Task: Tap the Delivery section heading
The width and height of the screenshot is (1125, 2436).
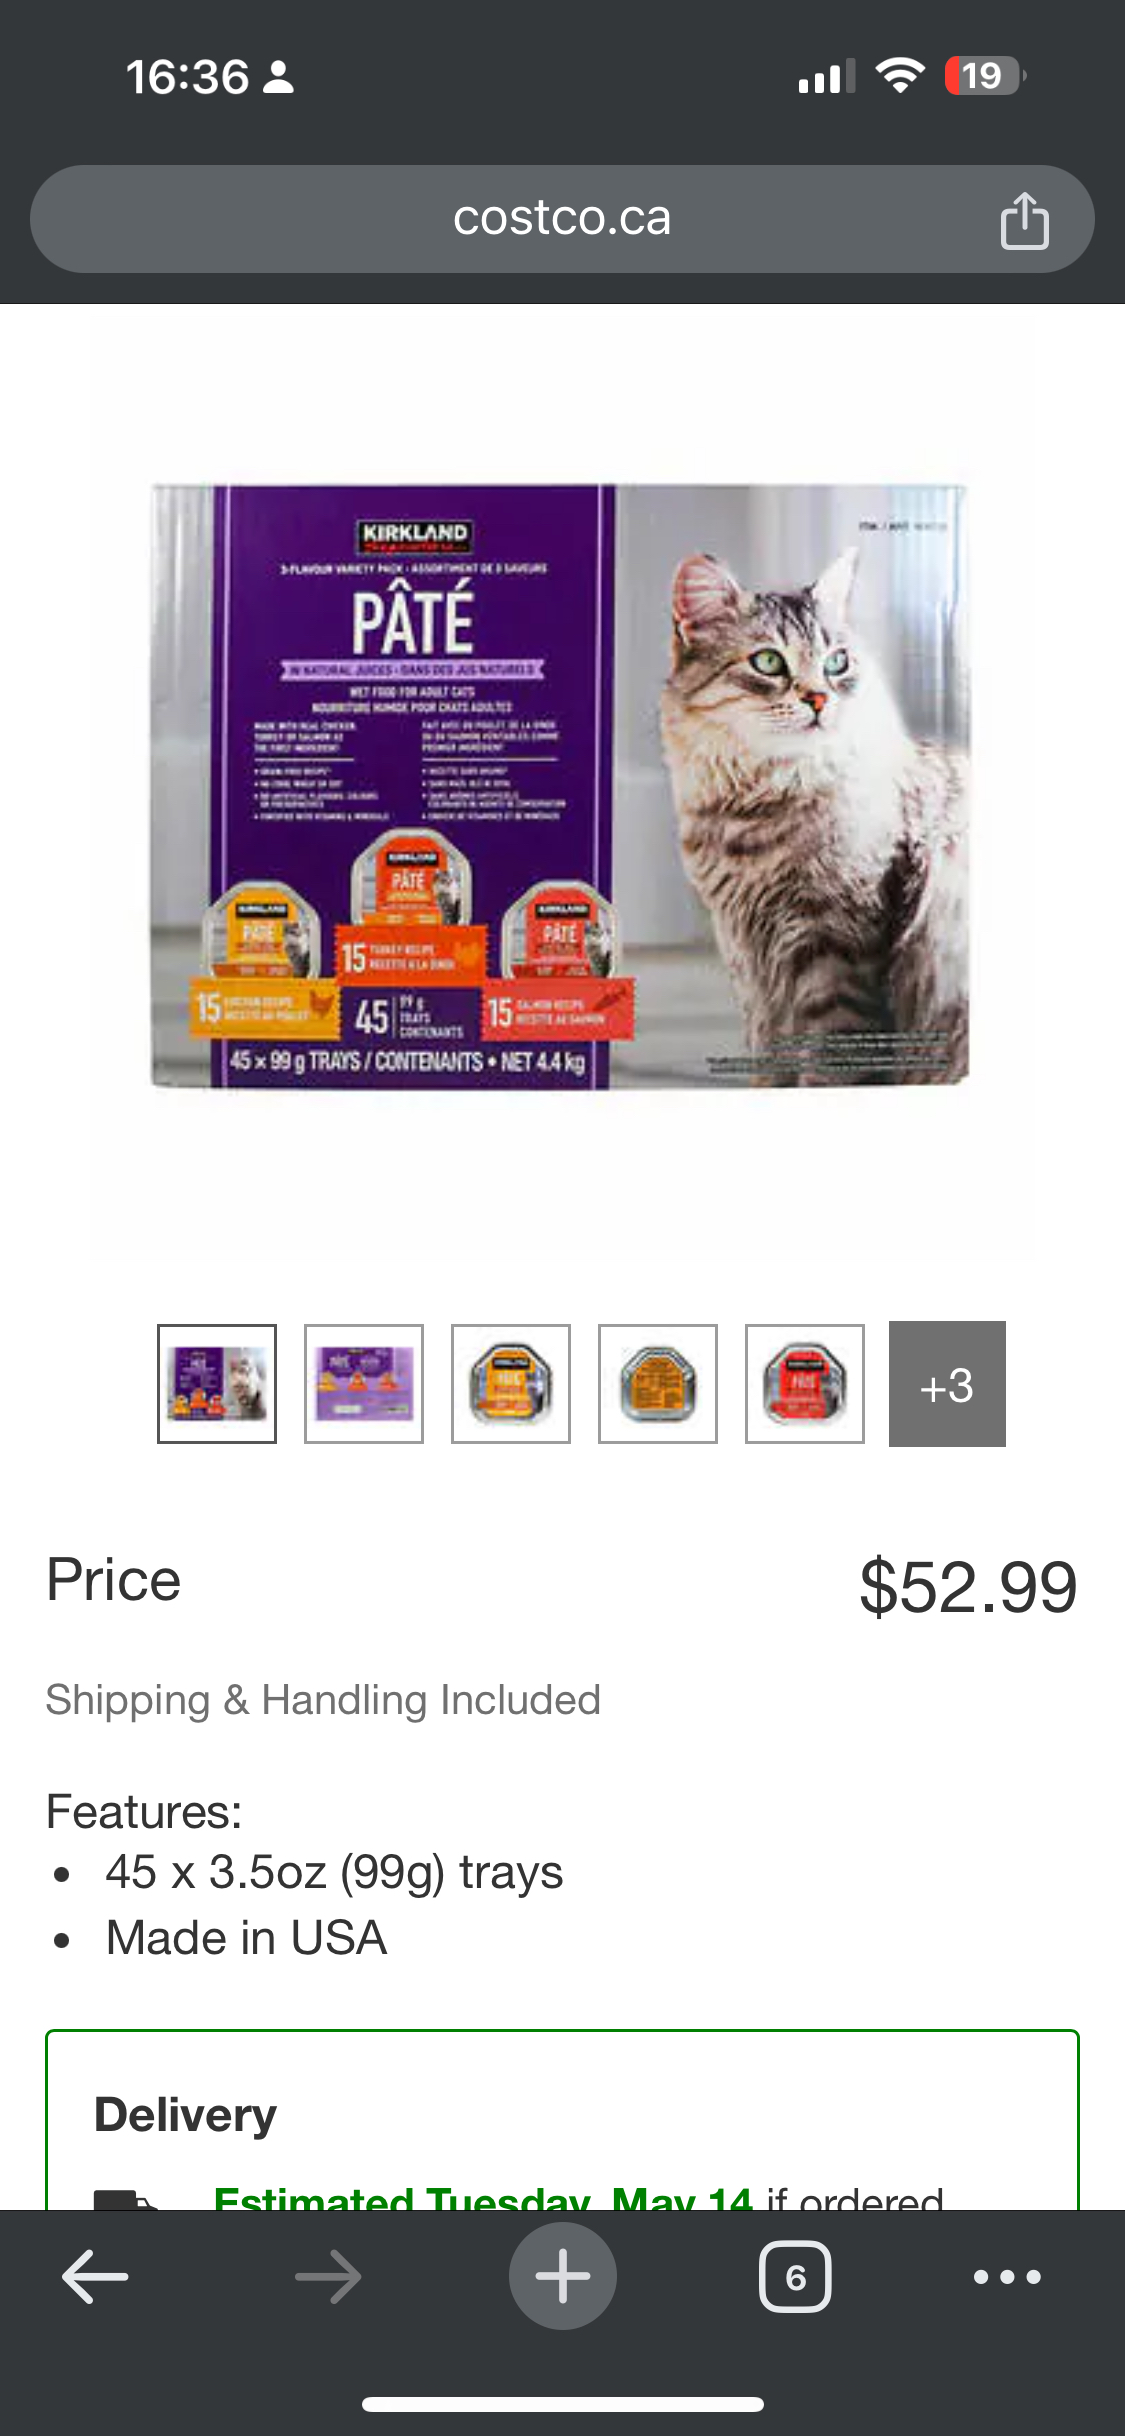Action: [185, 2115]
